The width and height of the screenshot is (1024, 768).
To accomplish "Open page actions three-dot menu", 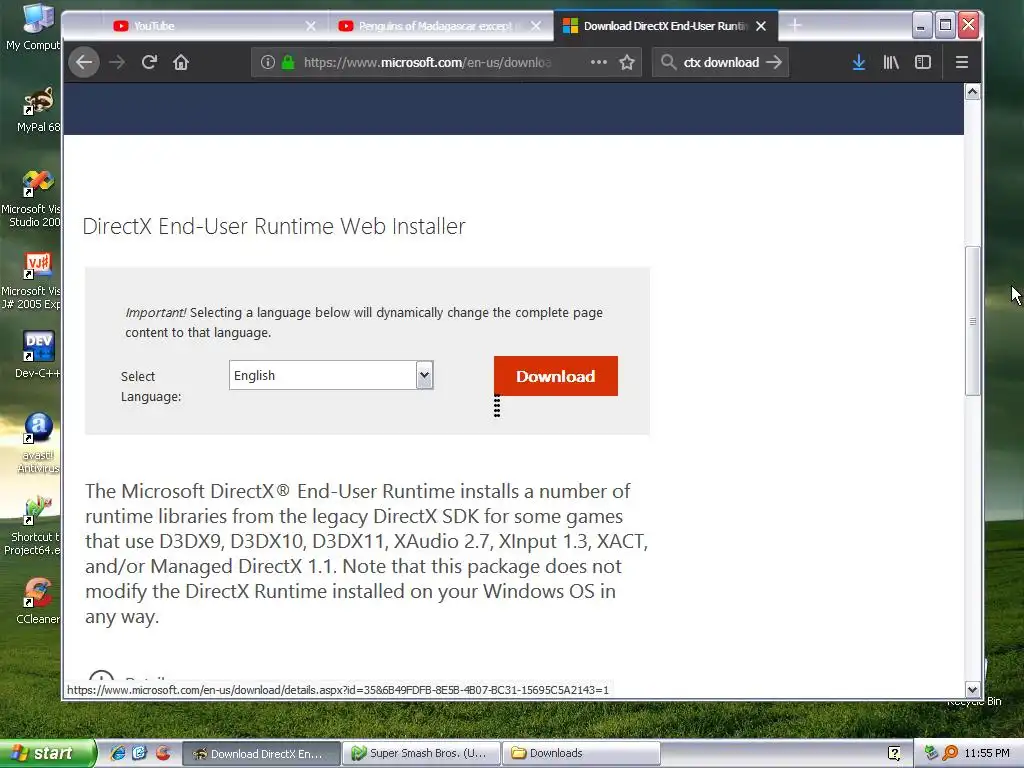I will [x=598, y=62].
